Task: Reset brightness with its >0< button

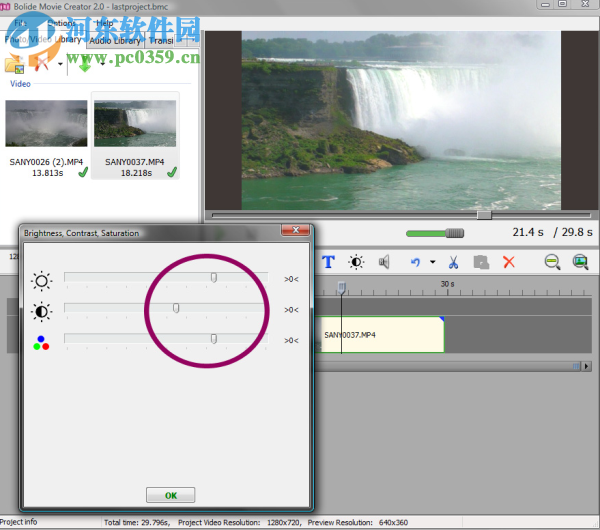Action: (291, 279)
